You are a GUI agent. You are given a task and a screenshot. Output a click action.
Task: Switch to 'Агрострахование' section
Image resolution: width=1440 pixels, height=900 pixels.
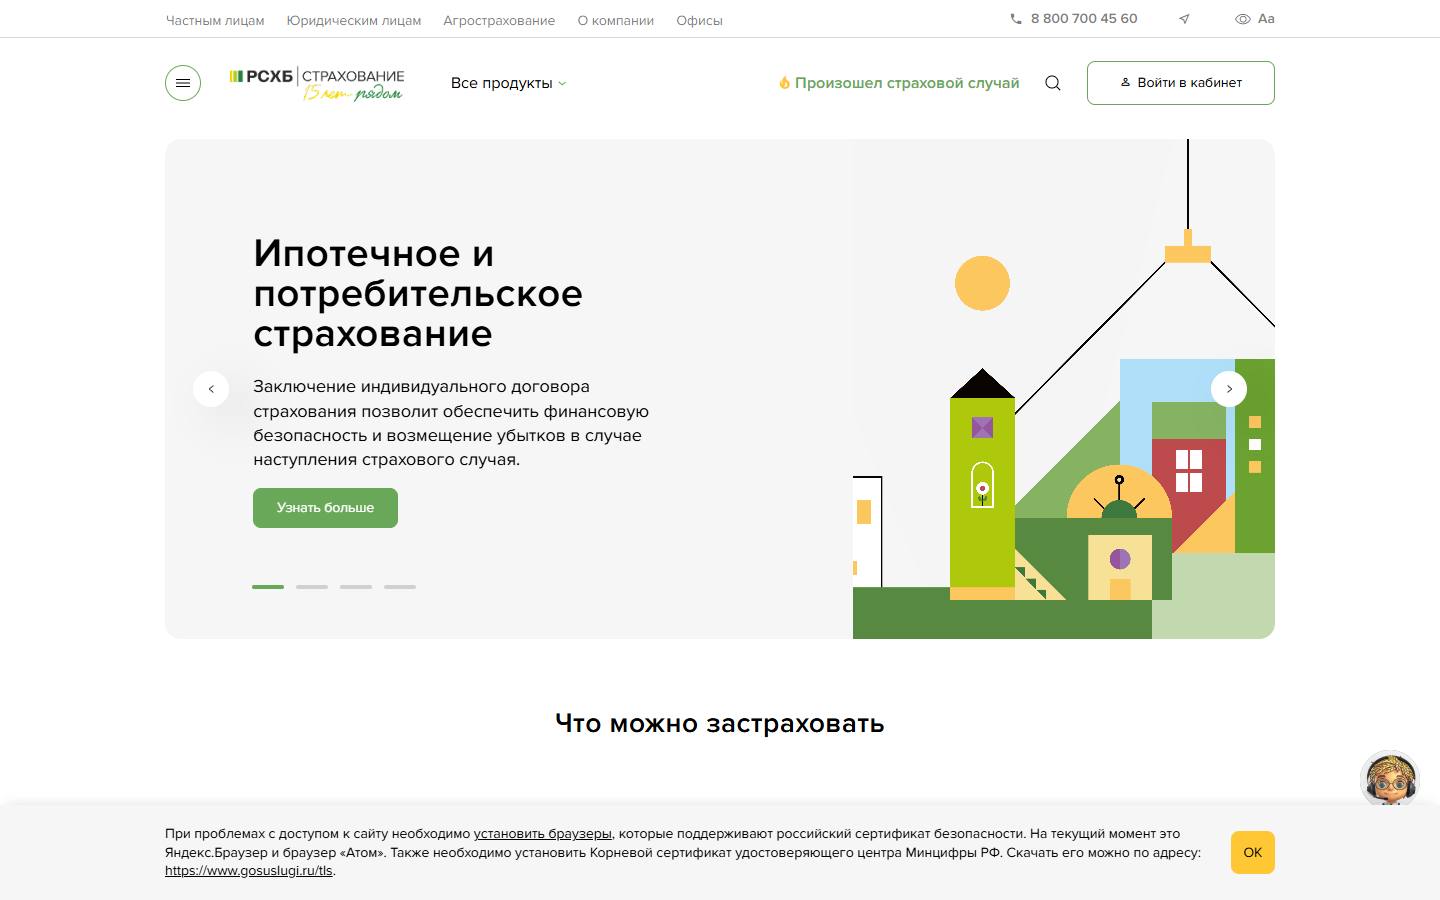click(499, 20)
